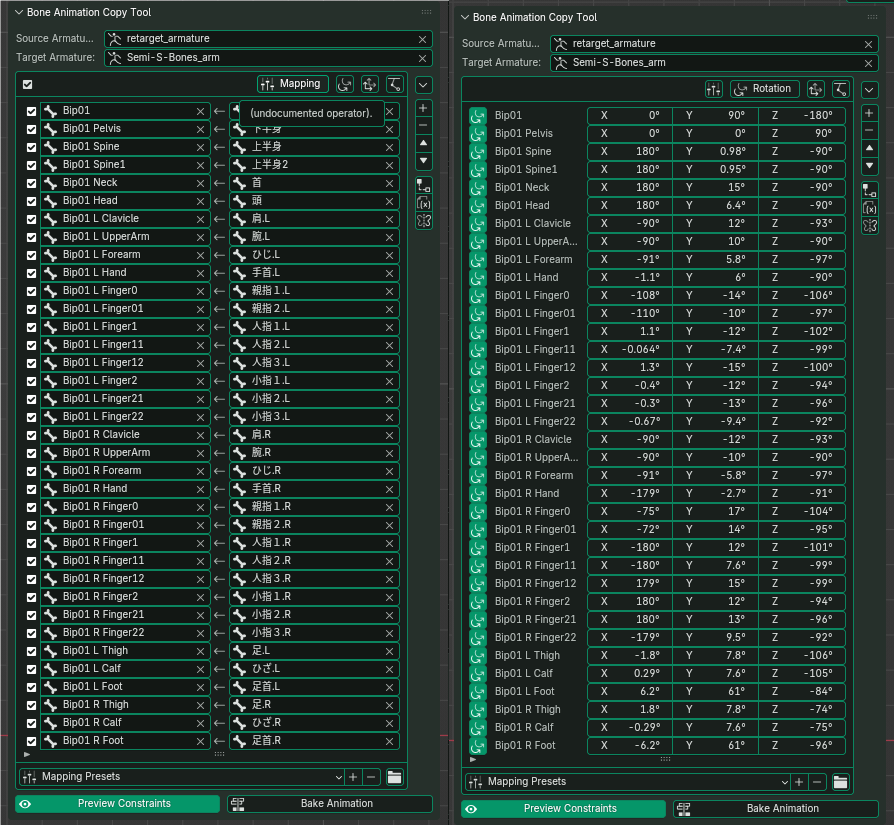Image resolution: width=894 pixels, height=825 pixels.
Task: Click the rotation icon beside Bip01 Spine row
Action: click(478, 152)
